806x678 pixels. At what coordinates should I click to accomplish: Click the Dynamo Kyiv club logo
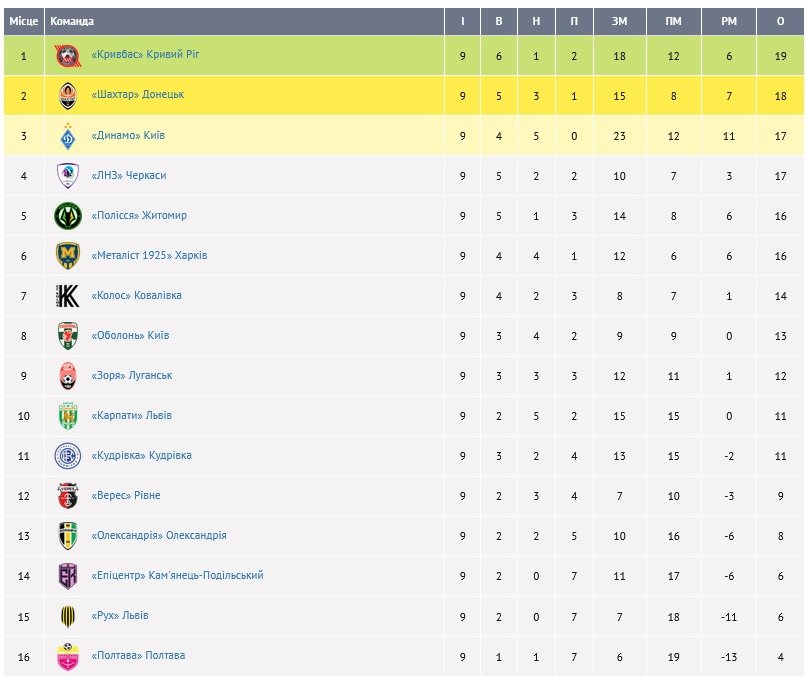(67, 136)
